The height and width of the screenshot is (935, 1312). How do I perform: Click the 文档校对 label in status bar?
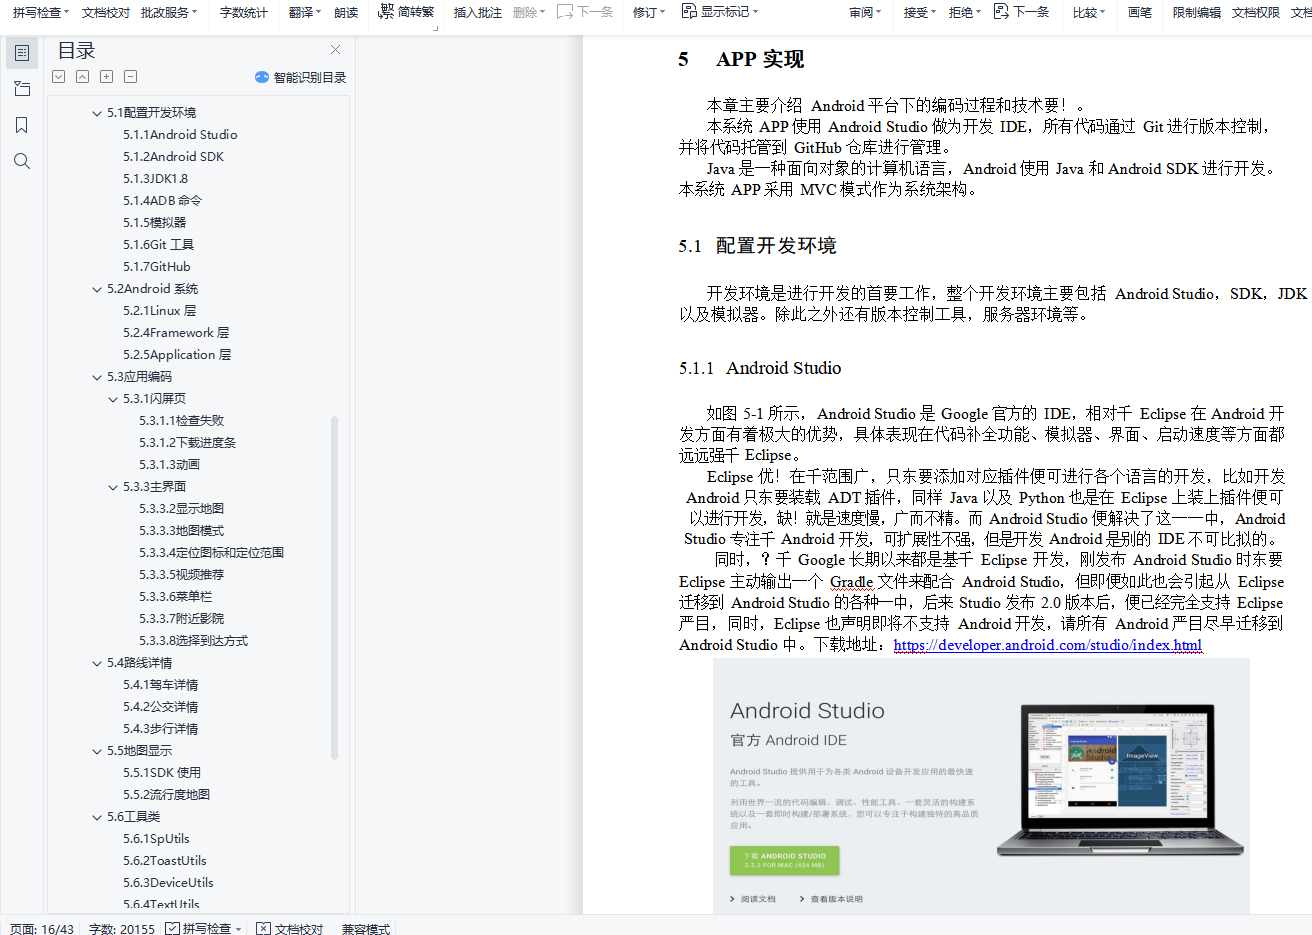(299, 929)
